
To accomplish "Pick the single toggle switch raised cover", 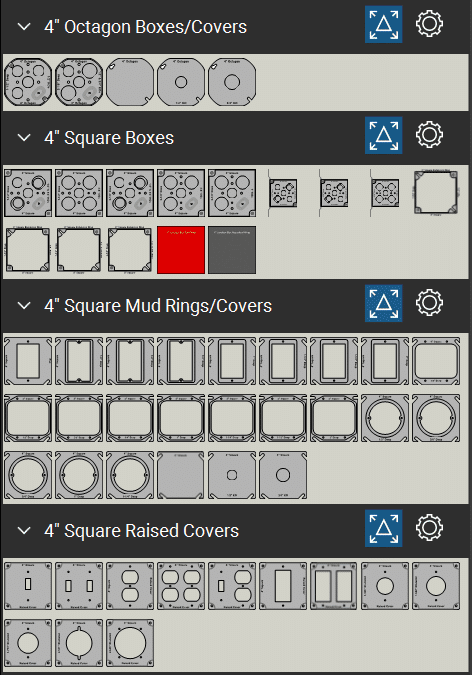I will [x=28, y=585].
